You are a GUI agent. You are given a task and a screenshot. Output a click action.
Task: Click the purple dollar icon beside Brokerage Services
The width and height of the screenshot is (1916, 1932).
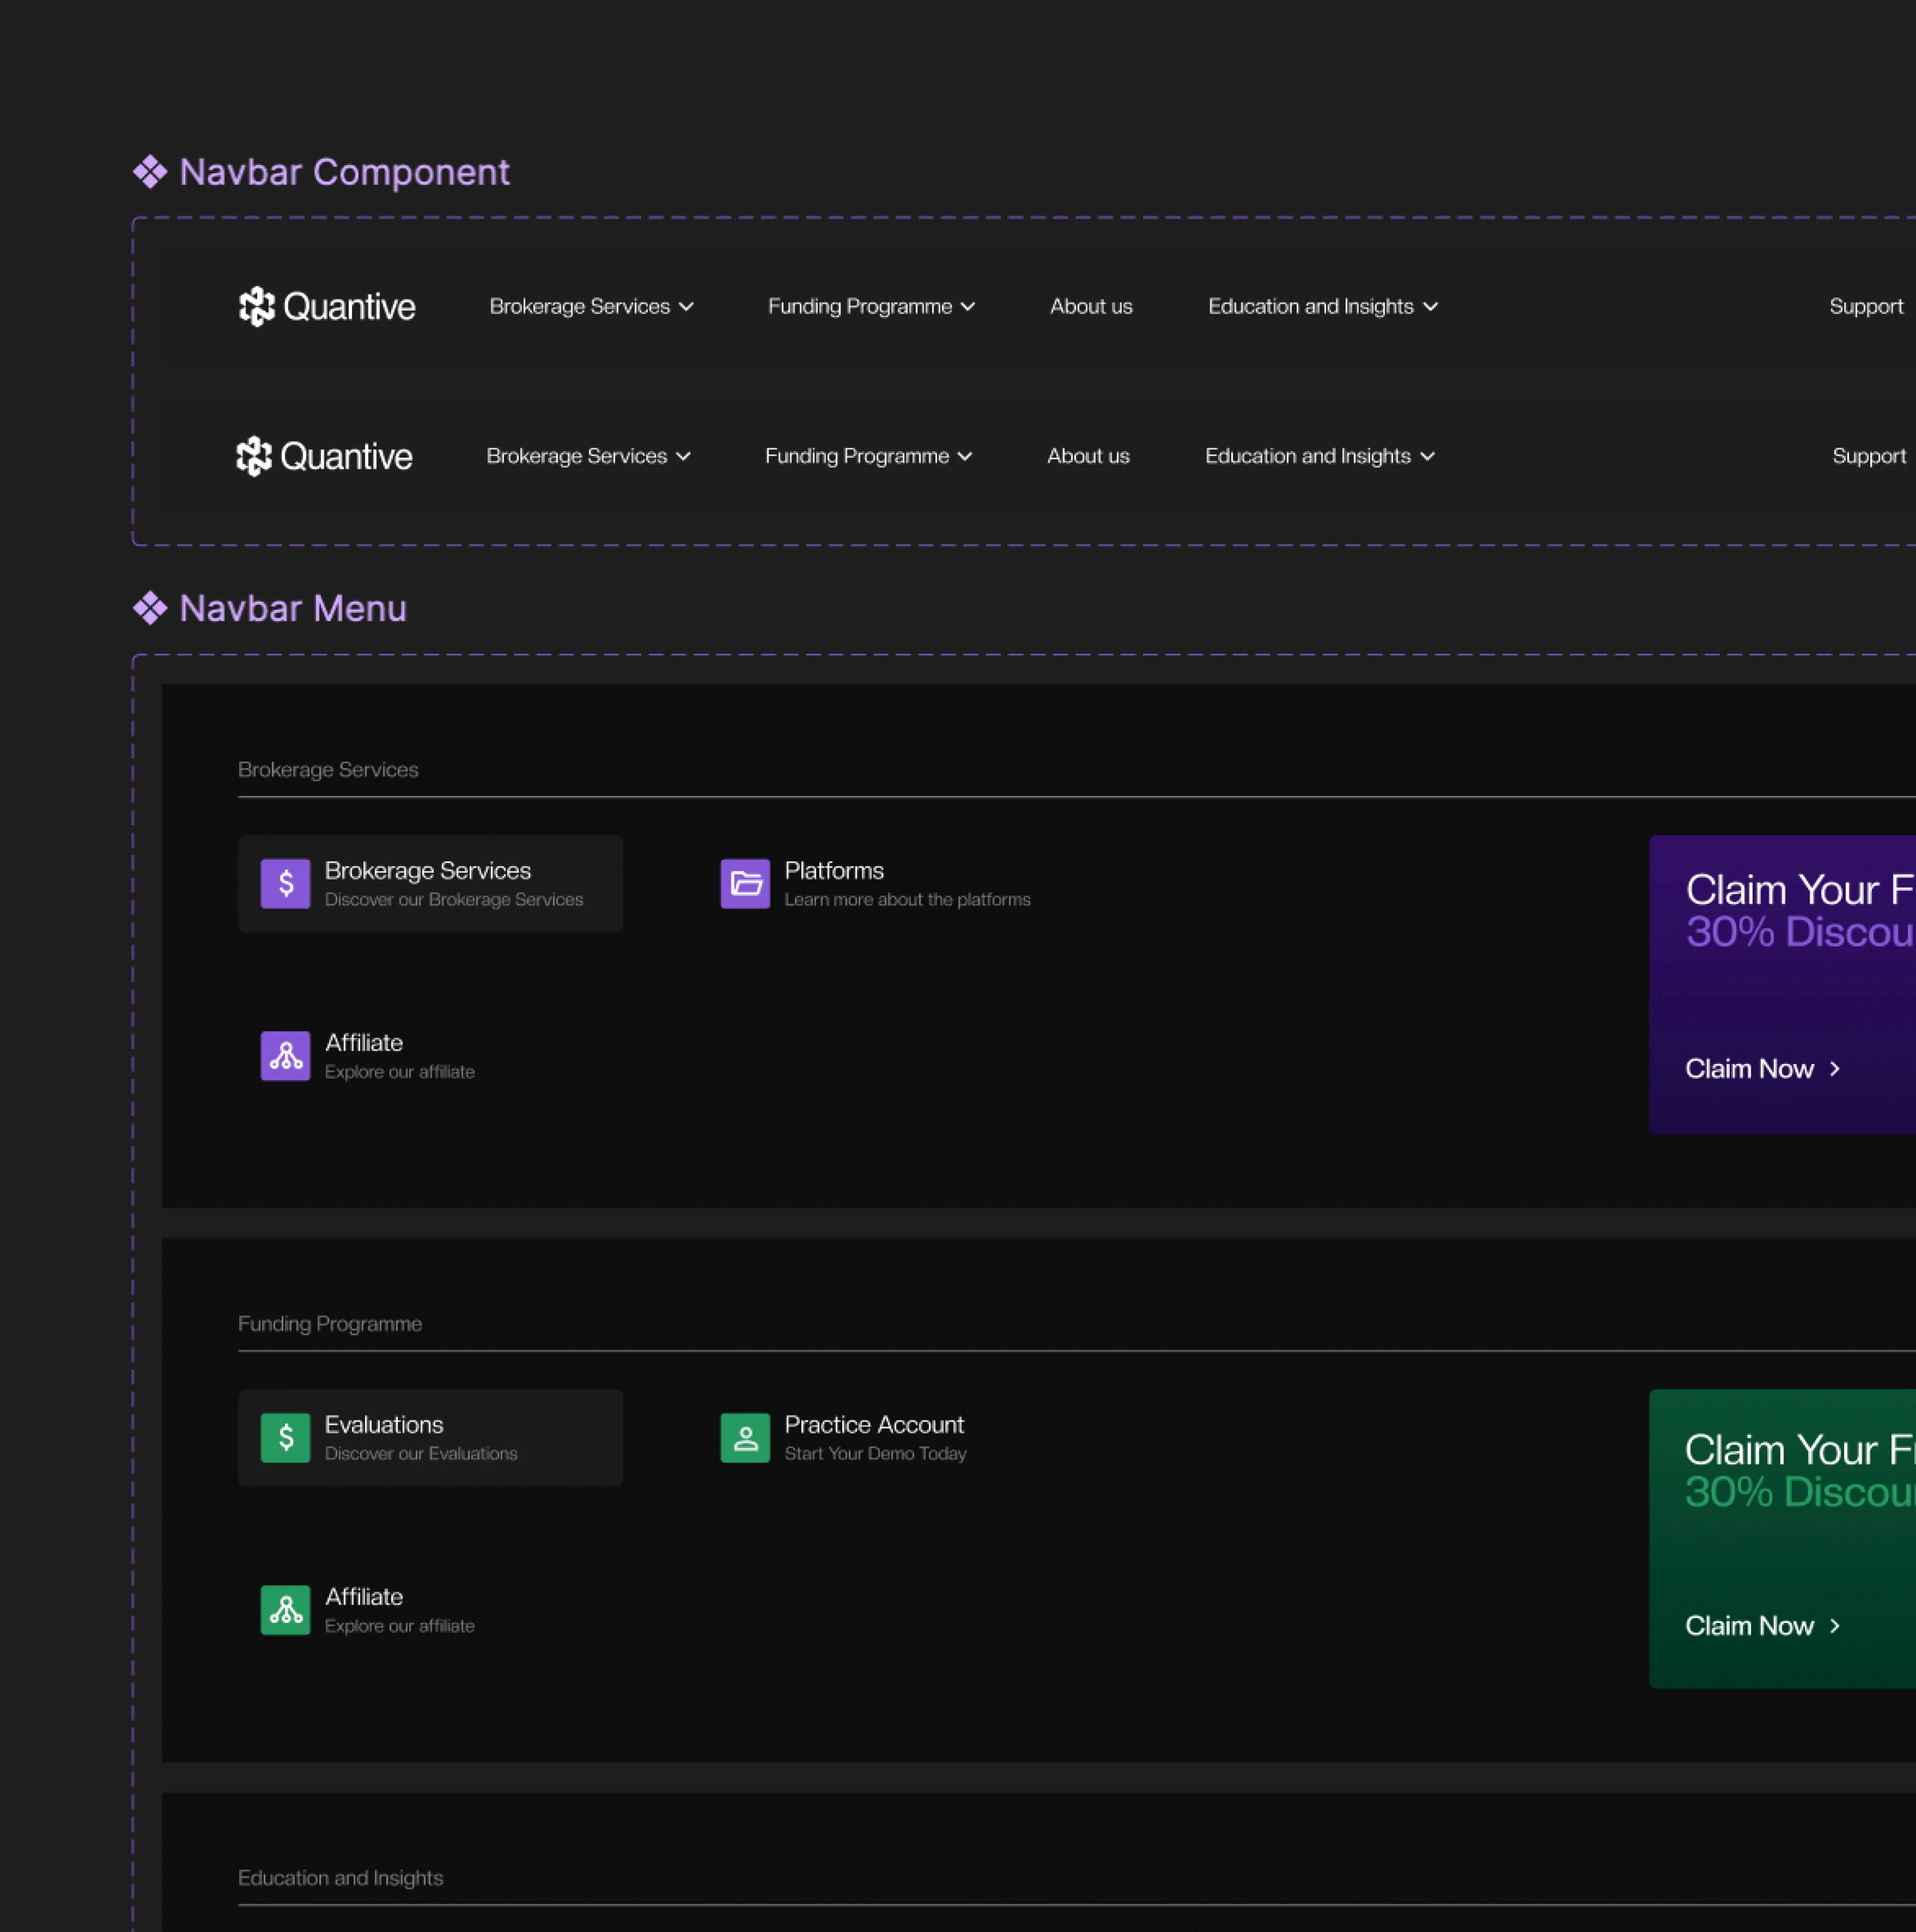(x=285, y=883)
